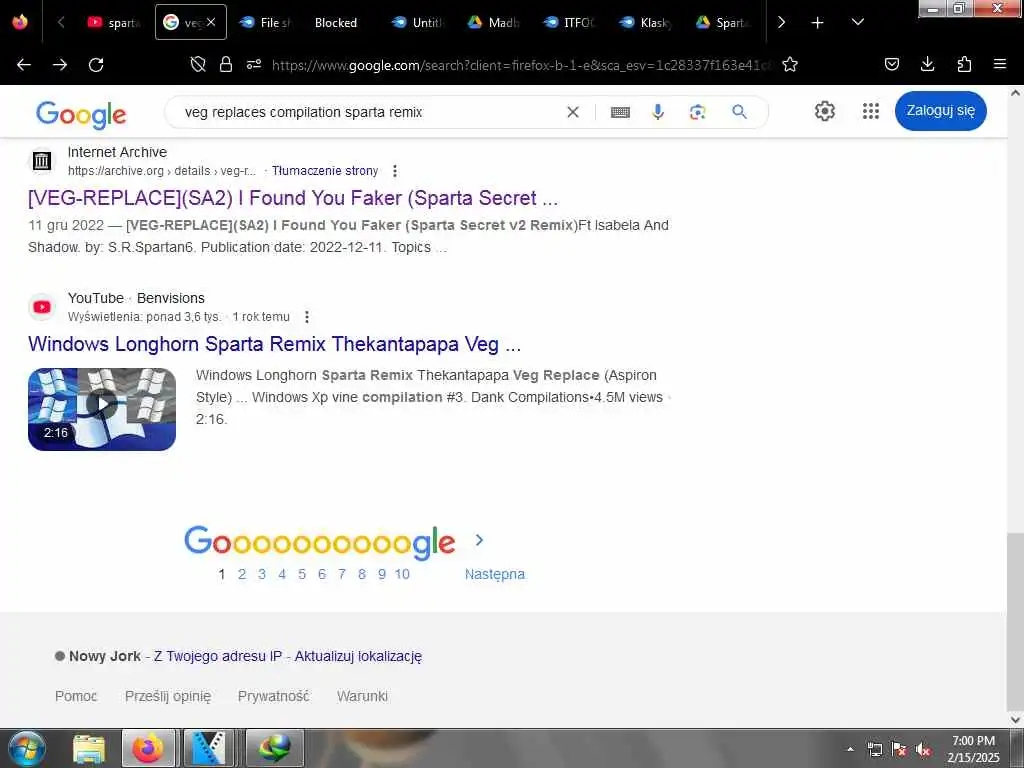Click the Google search text box
Screen dimensions: 1024x768
[x=369, y=112]
